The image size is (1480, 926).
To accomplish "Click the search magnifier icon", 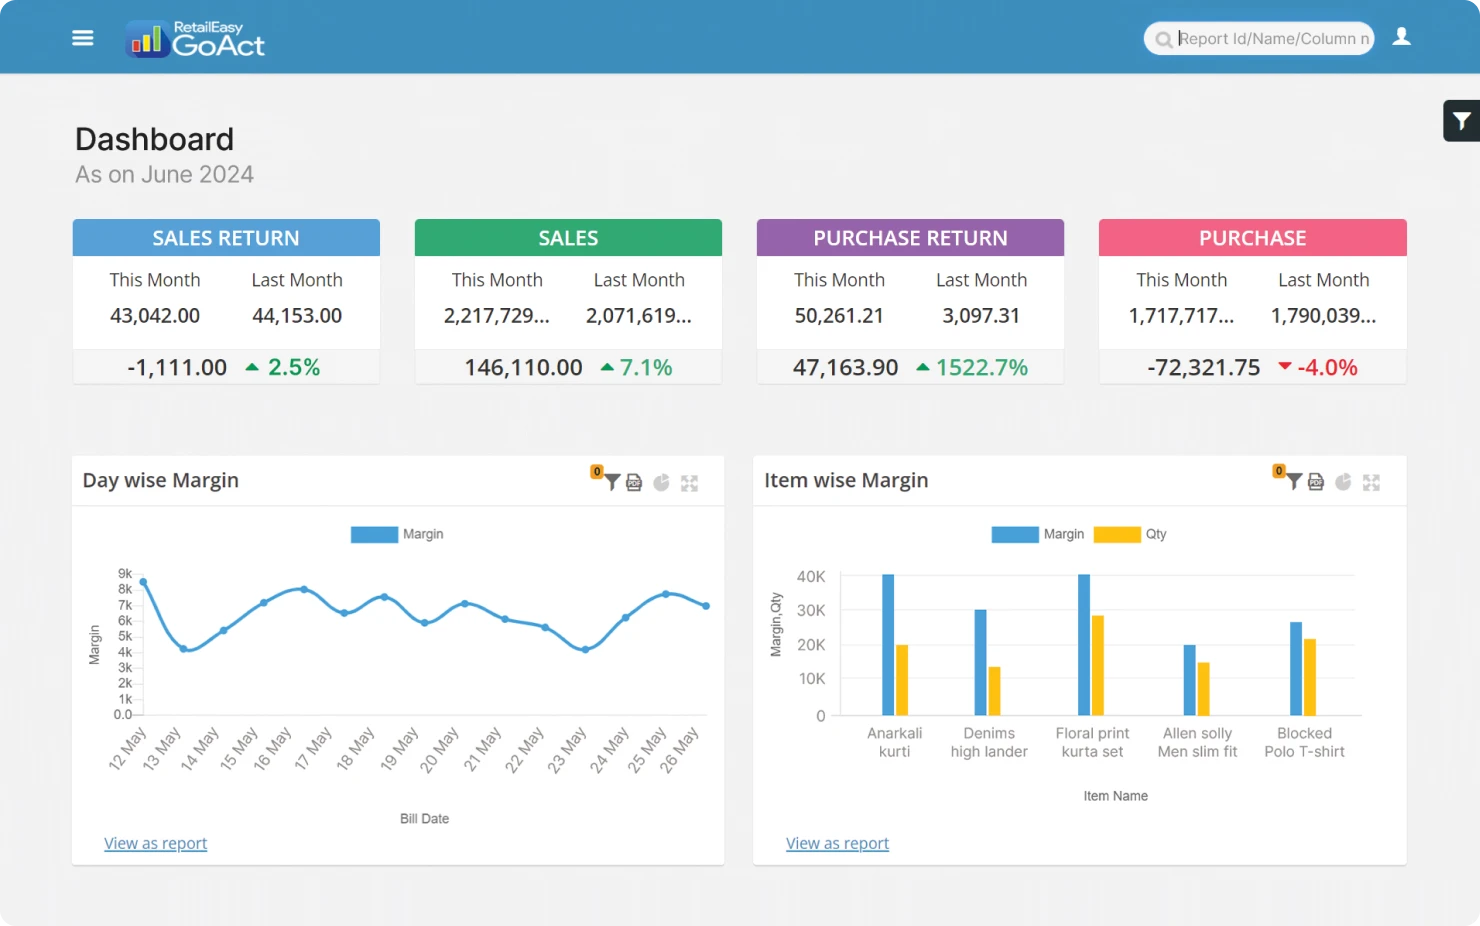I will click(1163, 39).
